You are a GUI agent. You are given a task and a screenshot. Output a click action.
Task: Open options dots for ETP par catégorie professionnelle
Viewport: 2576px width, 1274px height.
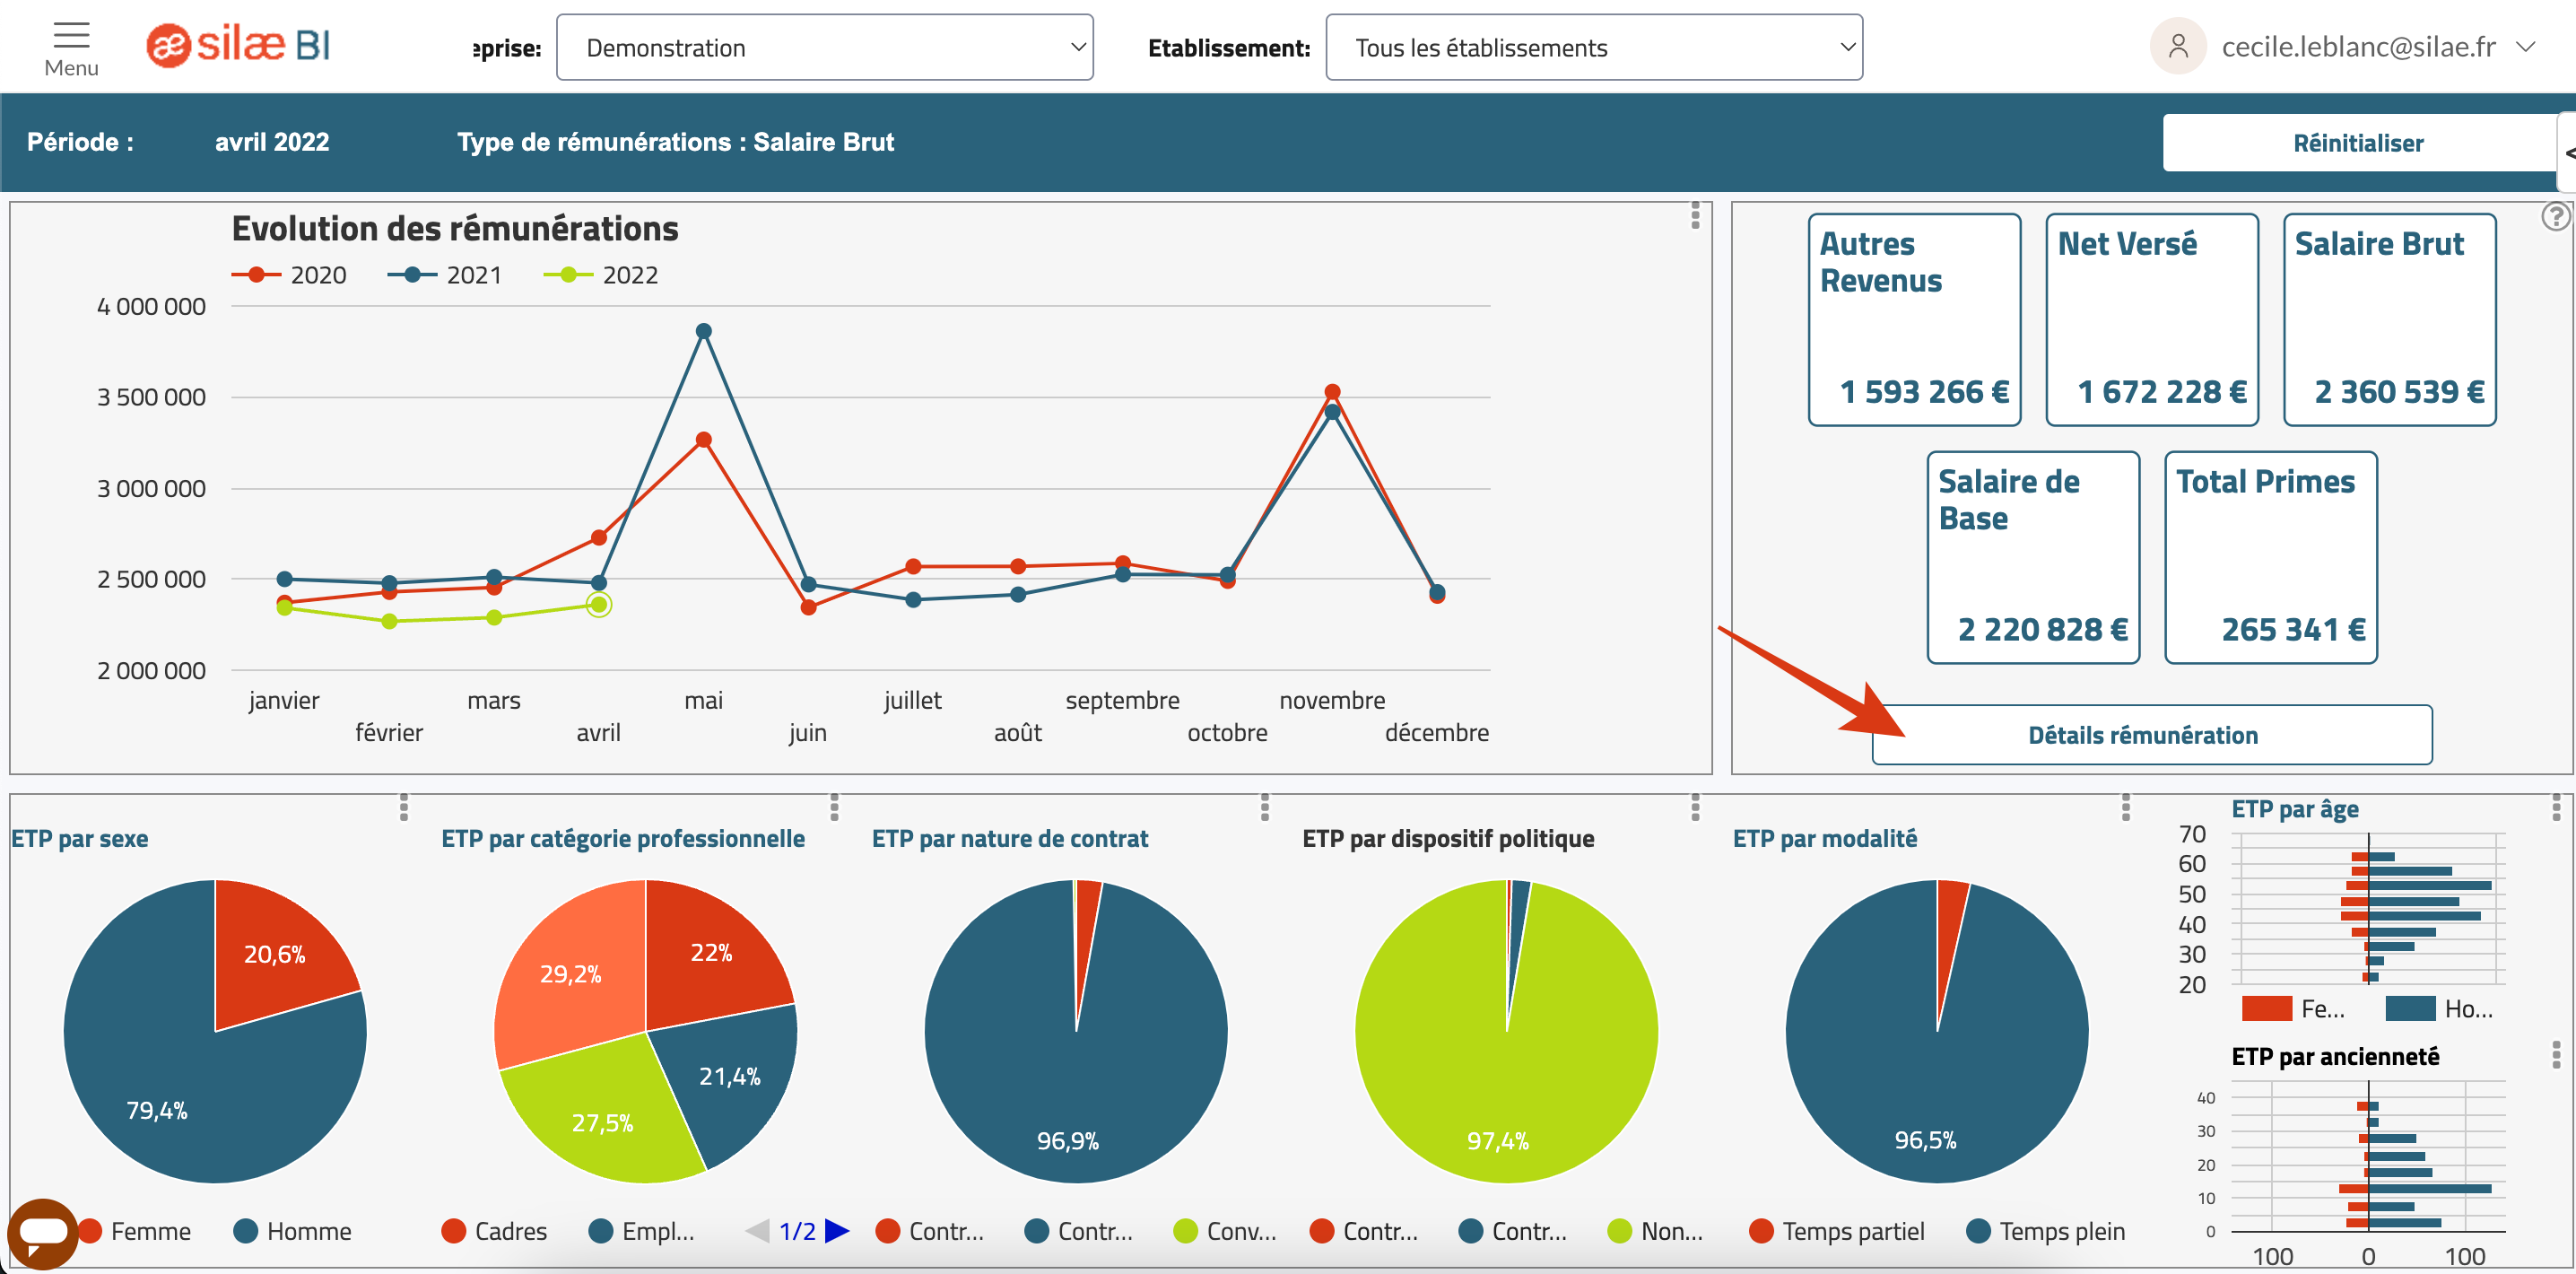pos(834,808)
